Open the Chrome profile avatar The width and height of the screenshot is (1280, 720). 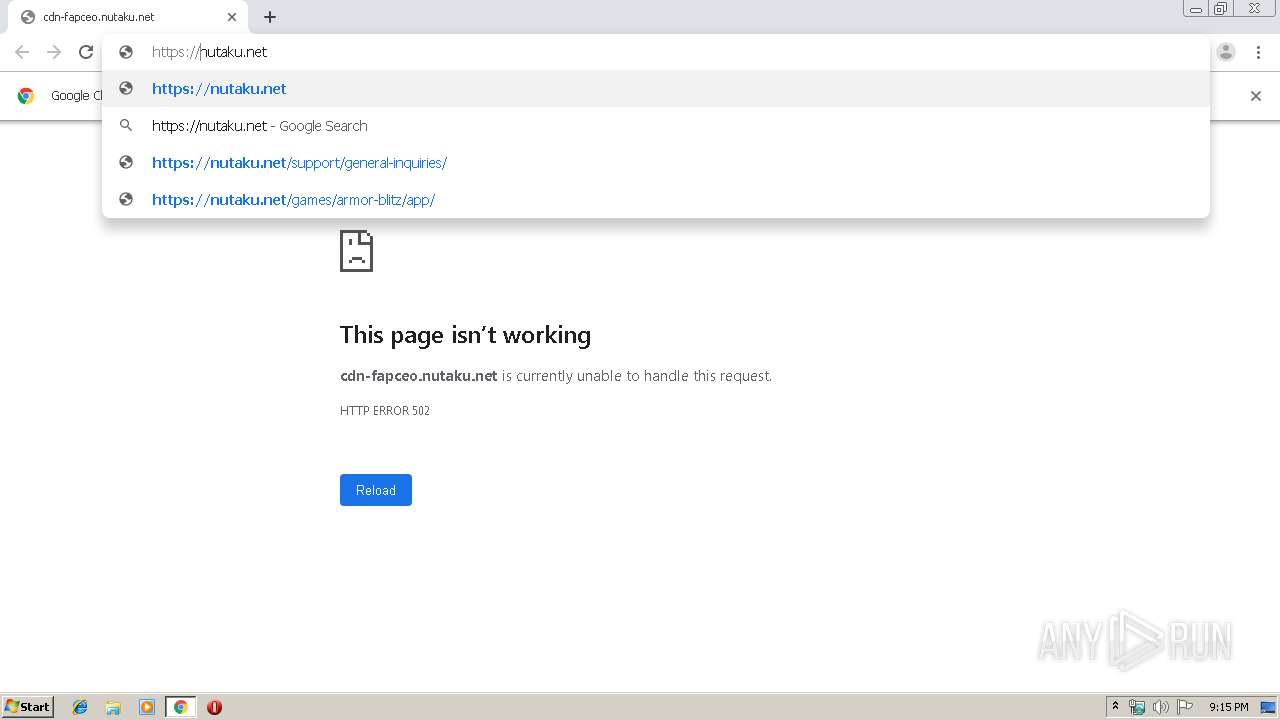point(1226,52)
